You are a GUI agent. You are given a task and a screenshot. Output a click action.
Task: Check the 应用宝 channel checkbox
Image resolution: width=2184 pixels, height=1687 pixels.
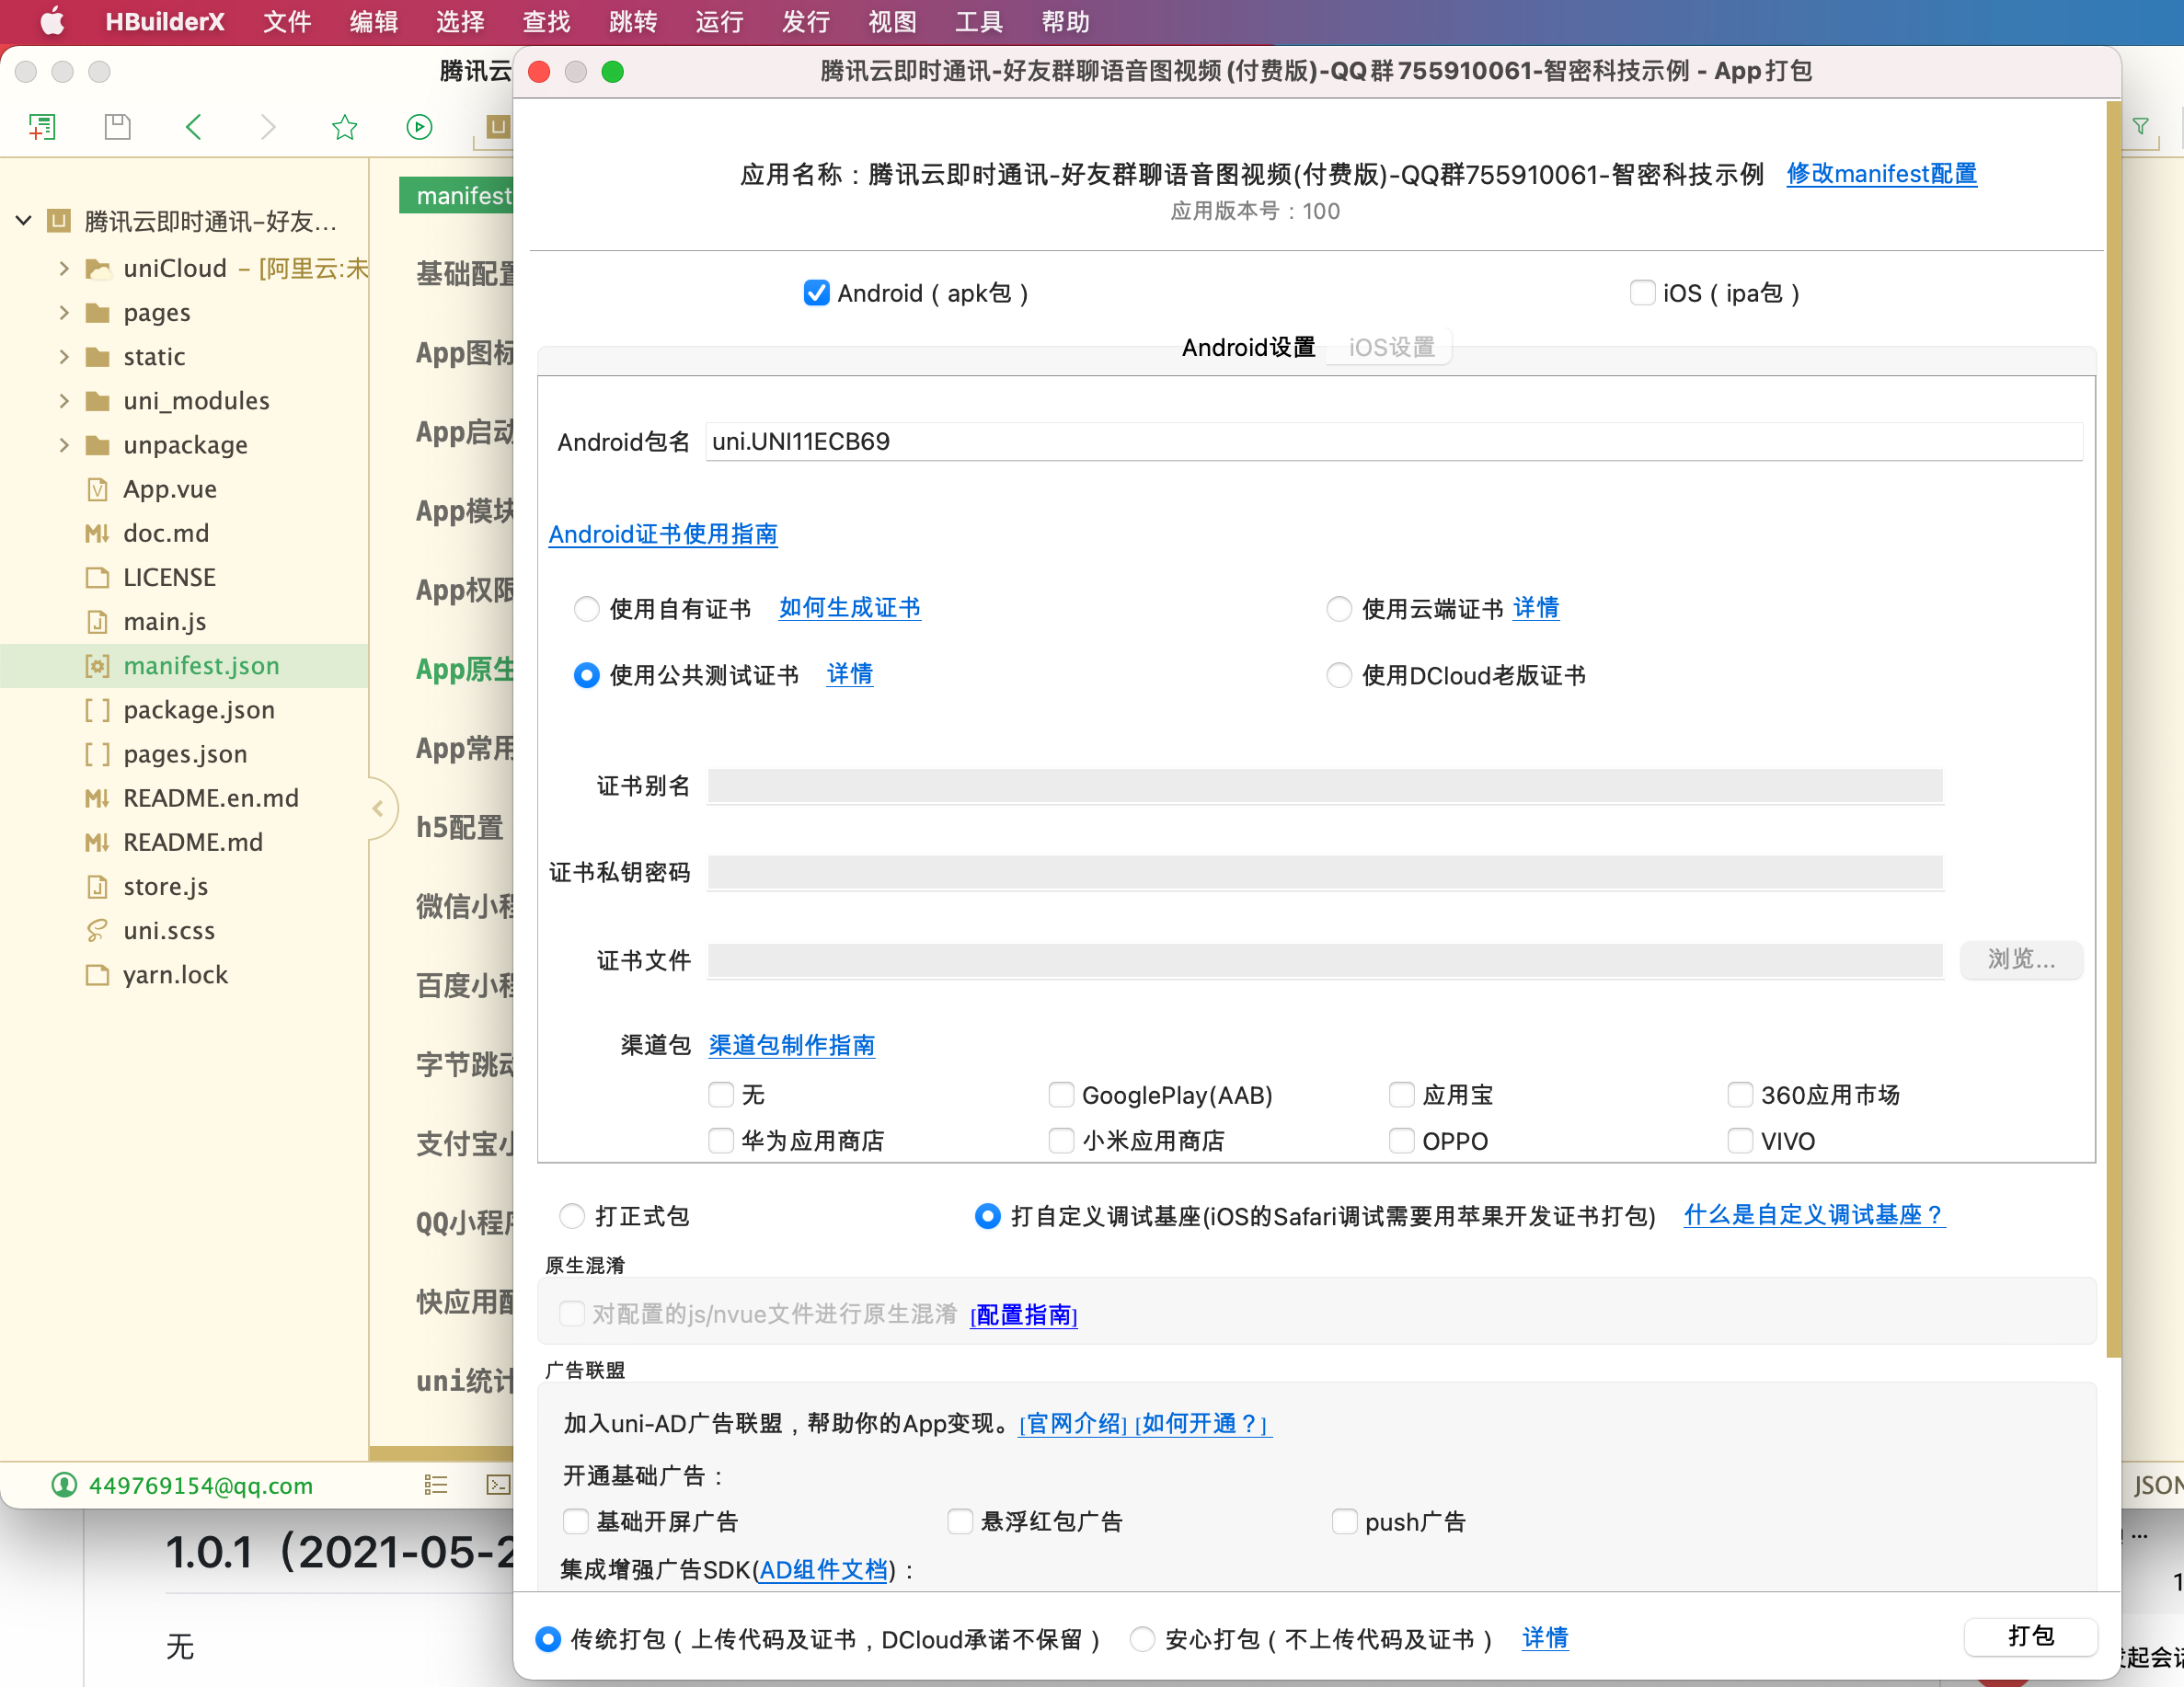pyautogui.click(x=1402, y=1095)
